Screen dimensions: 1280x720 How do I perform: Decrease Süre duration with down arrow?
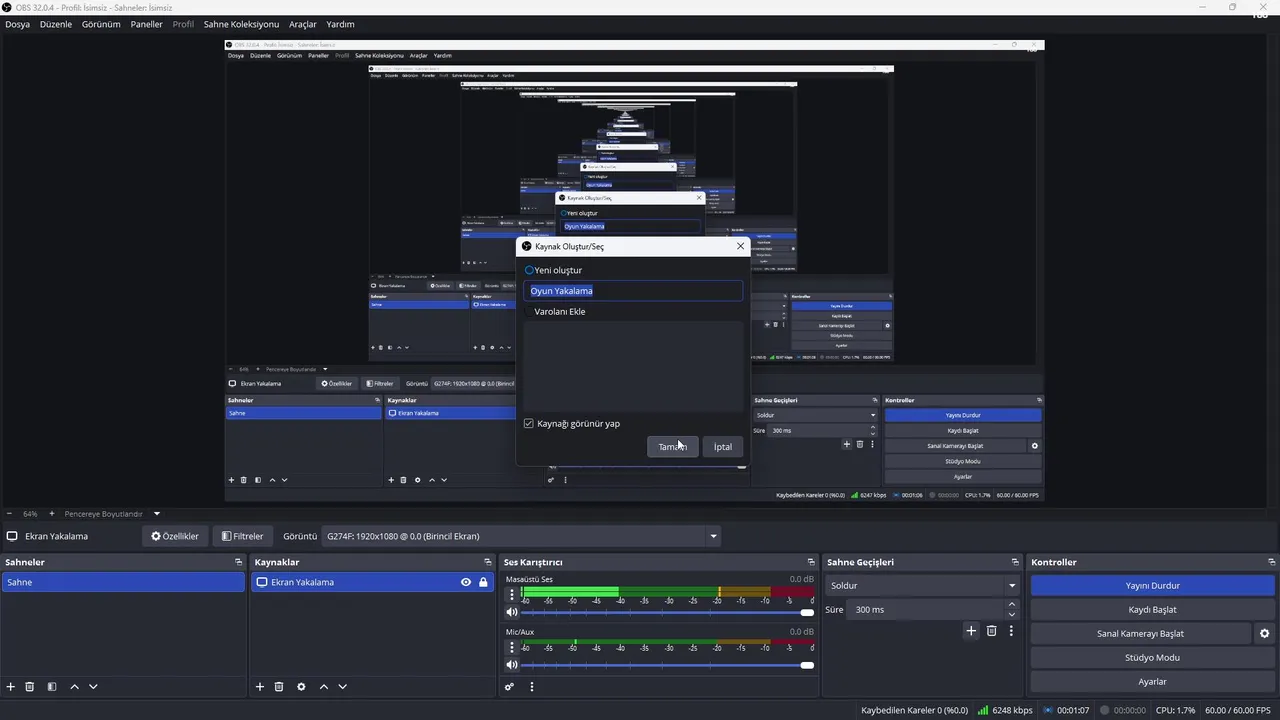pyautogui.click(x=1011, y=615)
